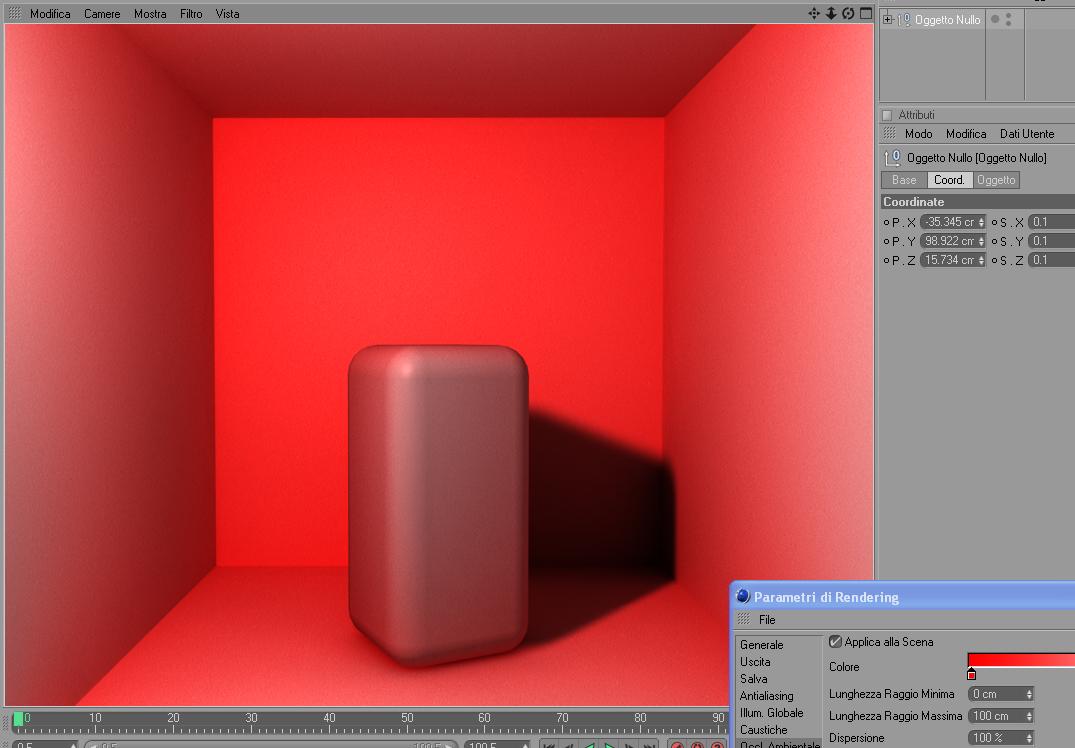Click the P . Y value stepper arrows
Image resolution: width=1075 pixels, height=748 pixels.
[x=981, y=241]
